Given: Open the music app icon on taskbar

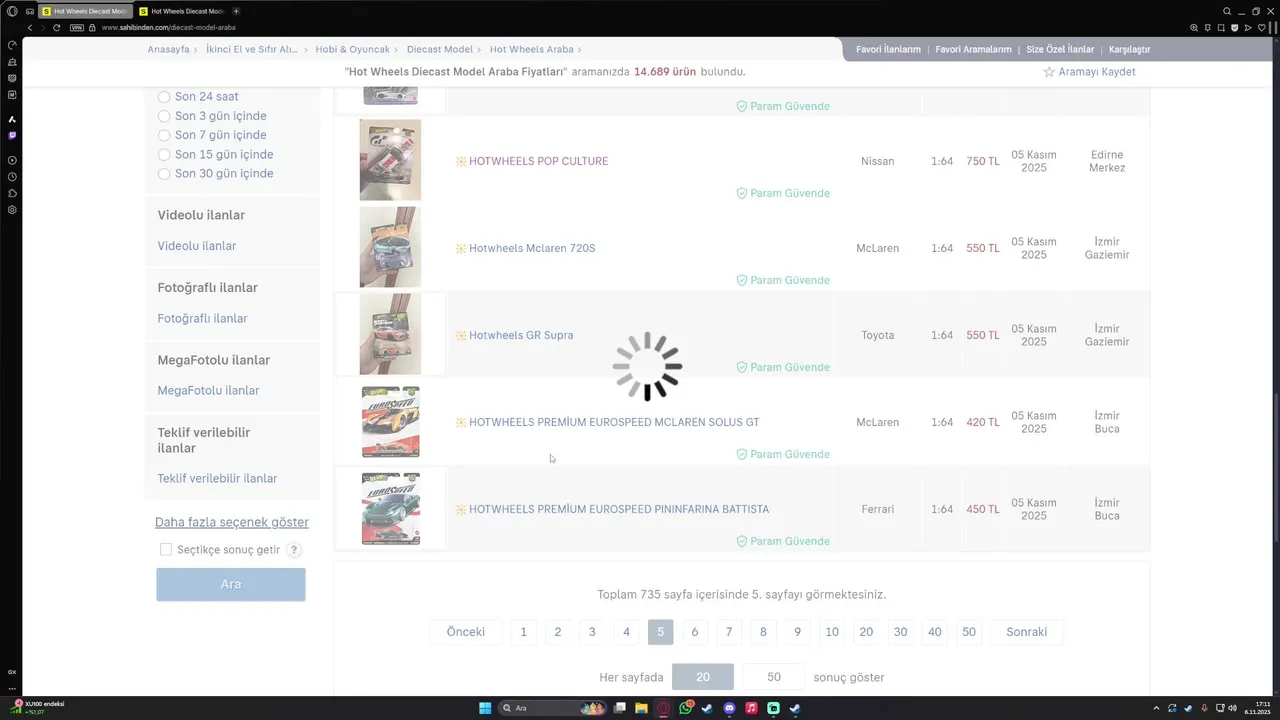Looking at the screenshot, I should [x=751, y=708].
